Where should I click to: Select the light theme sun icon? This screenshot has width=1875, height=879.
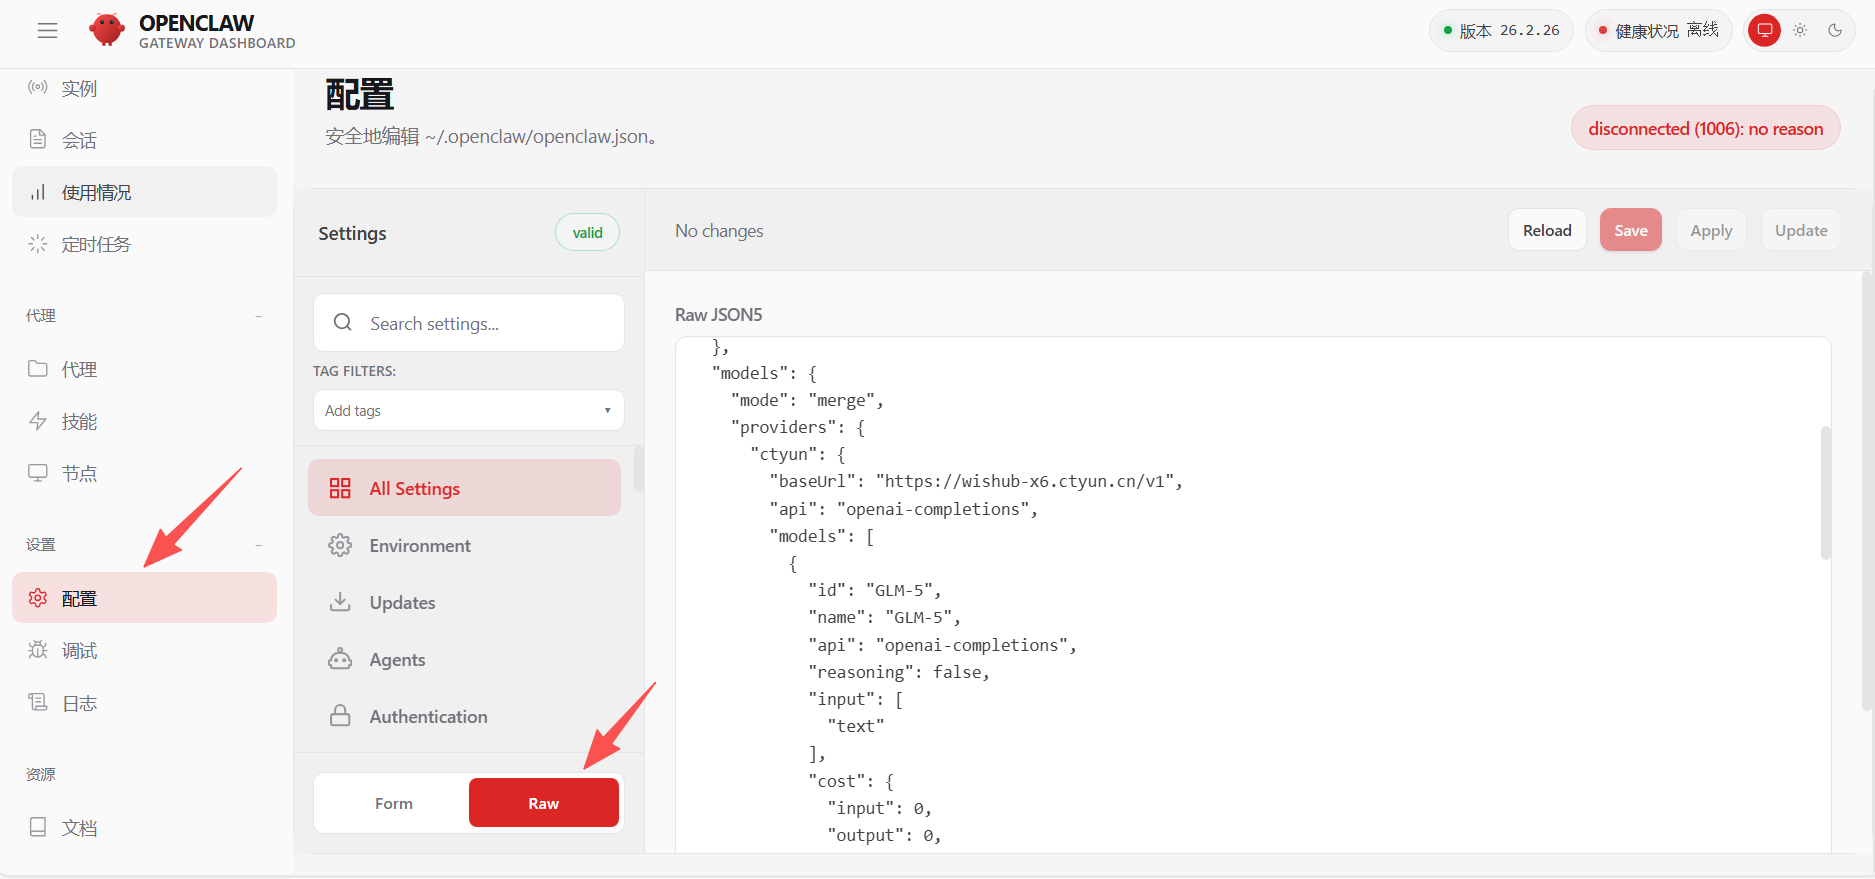pos(1800,30)
